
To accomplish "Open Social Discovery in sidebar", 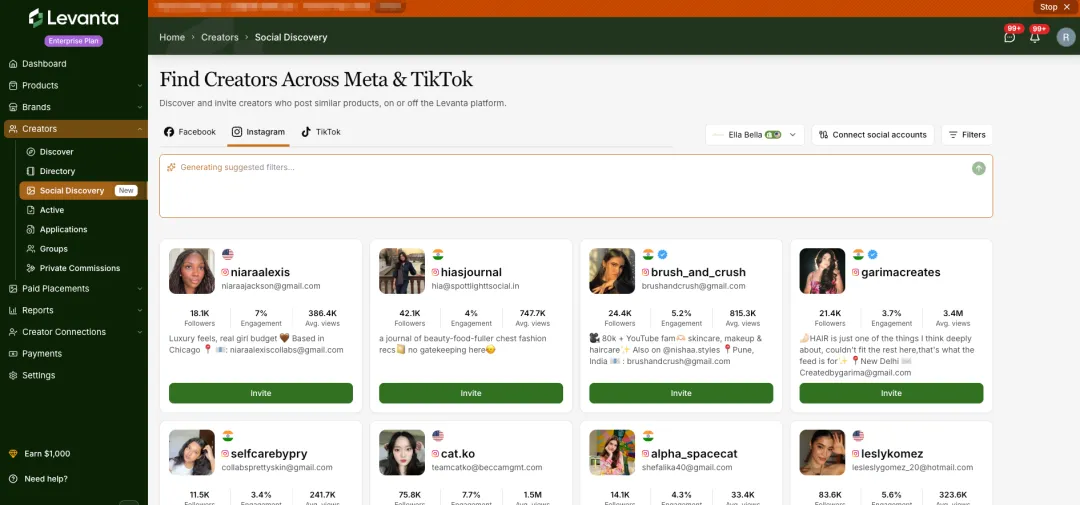I will click(x=83, y=191).
